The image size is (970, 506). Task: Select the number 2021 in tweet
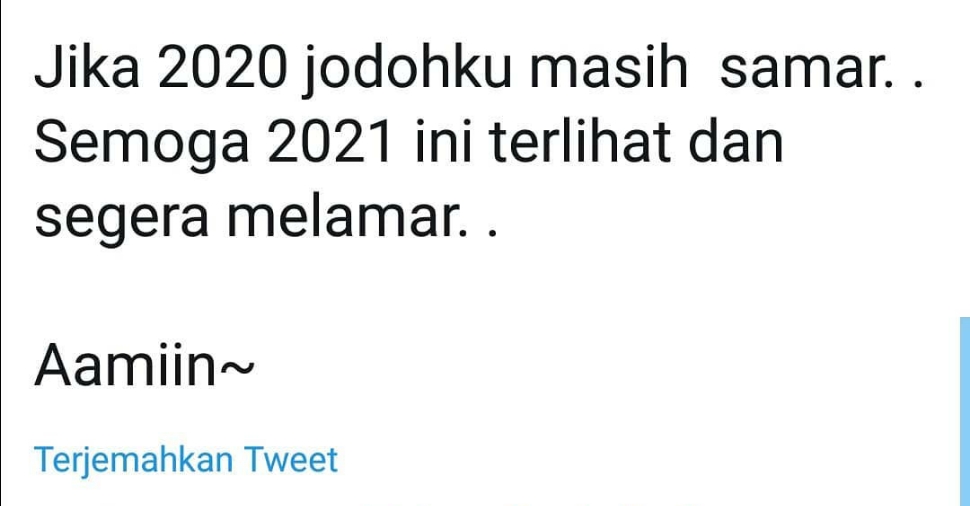pyautogui.click(x=330, y=144)
